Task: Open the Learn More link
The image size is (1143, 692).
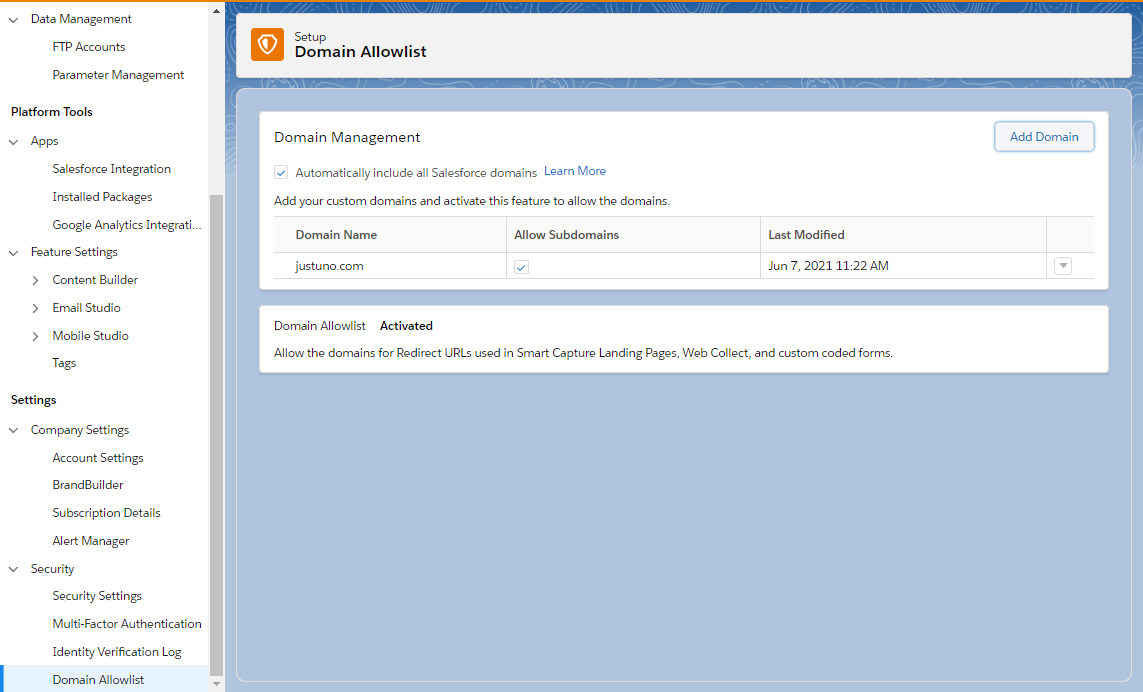Action: (575, 171)
